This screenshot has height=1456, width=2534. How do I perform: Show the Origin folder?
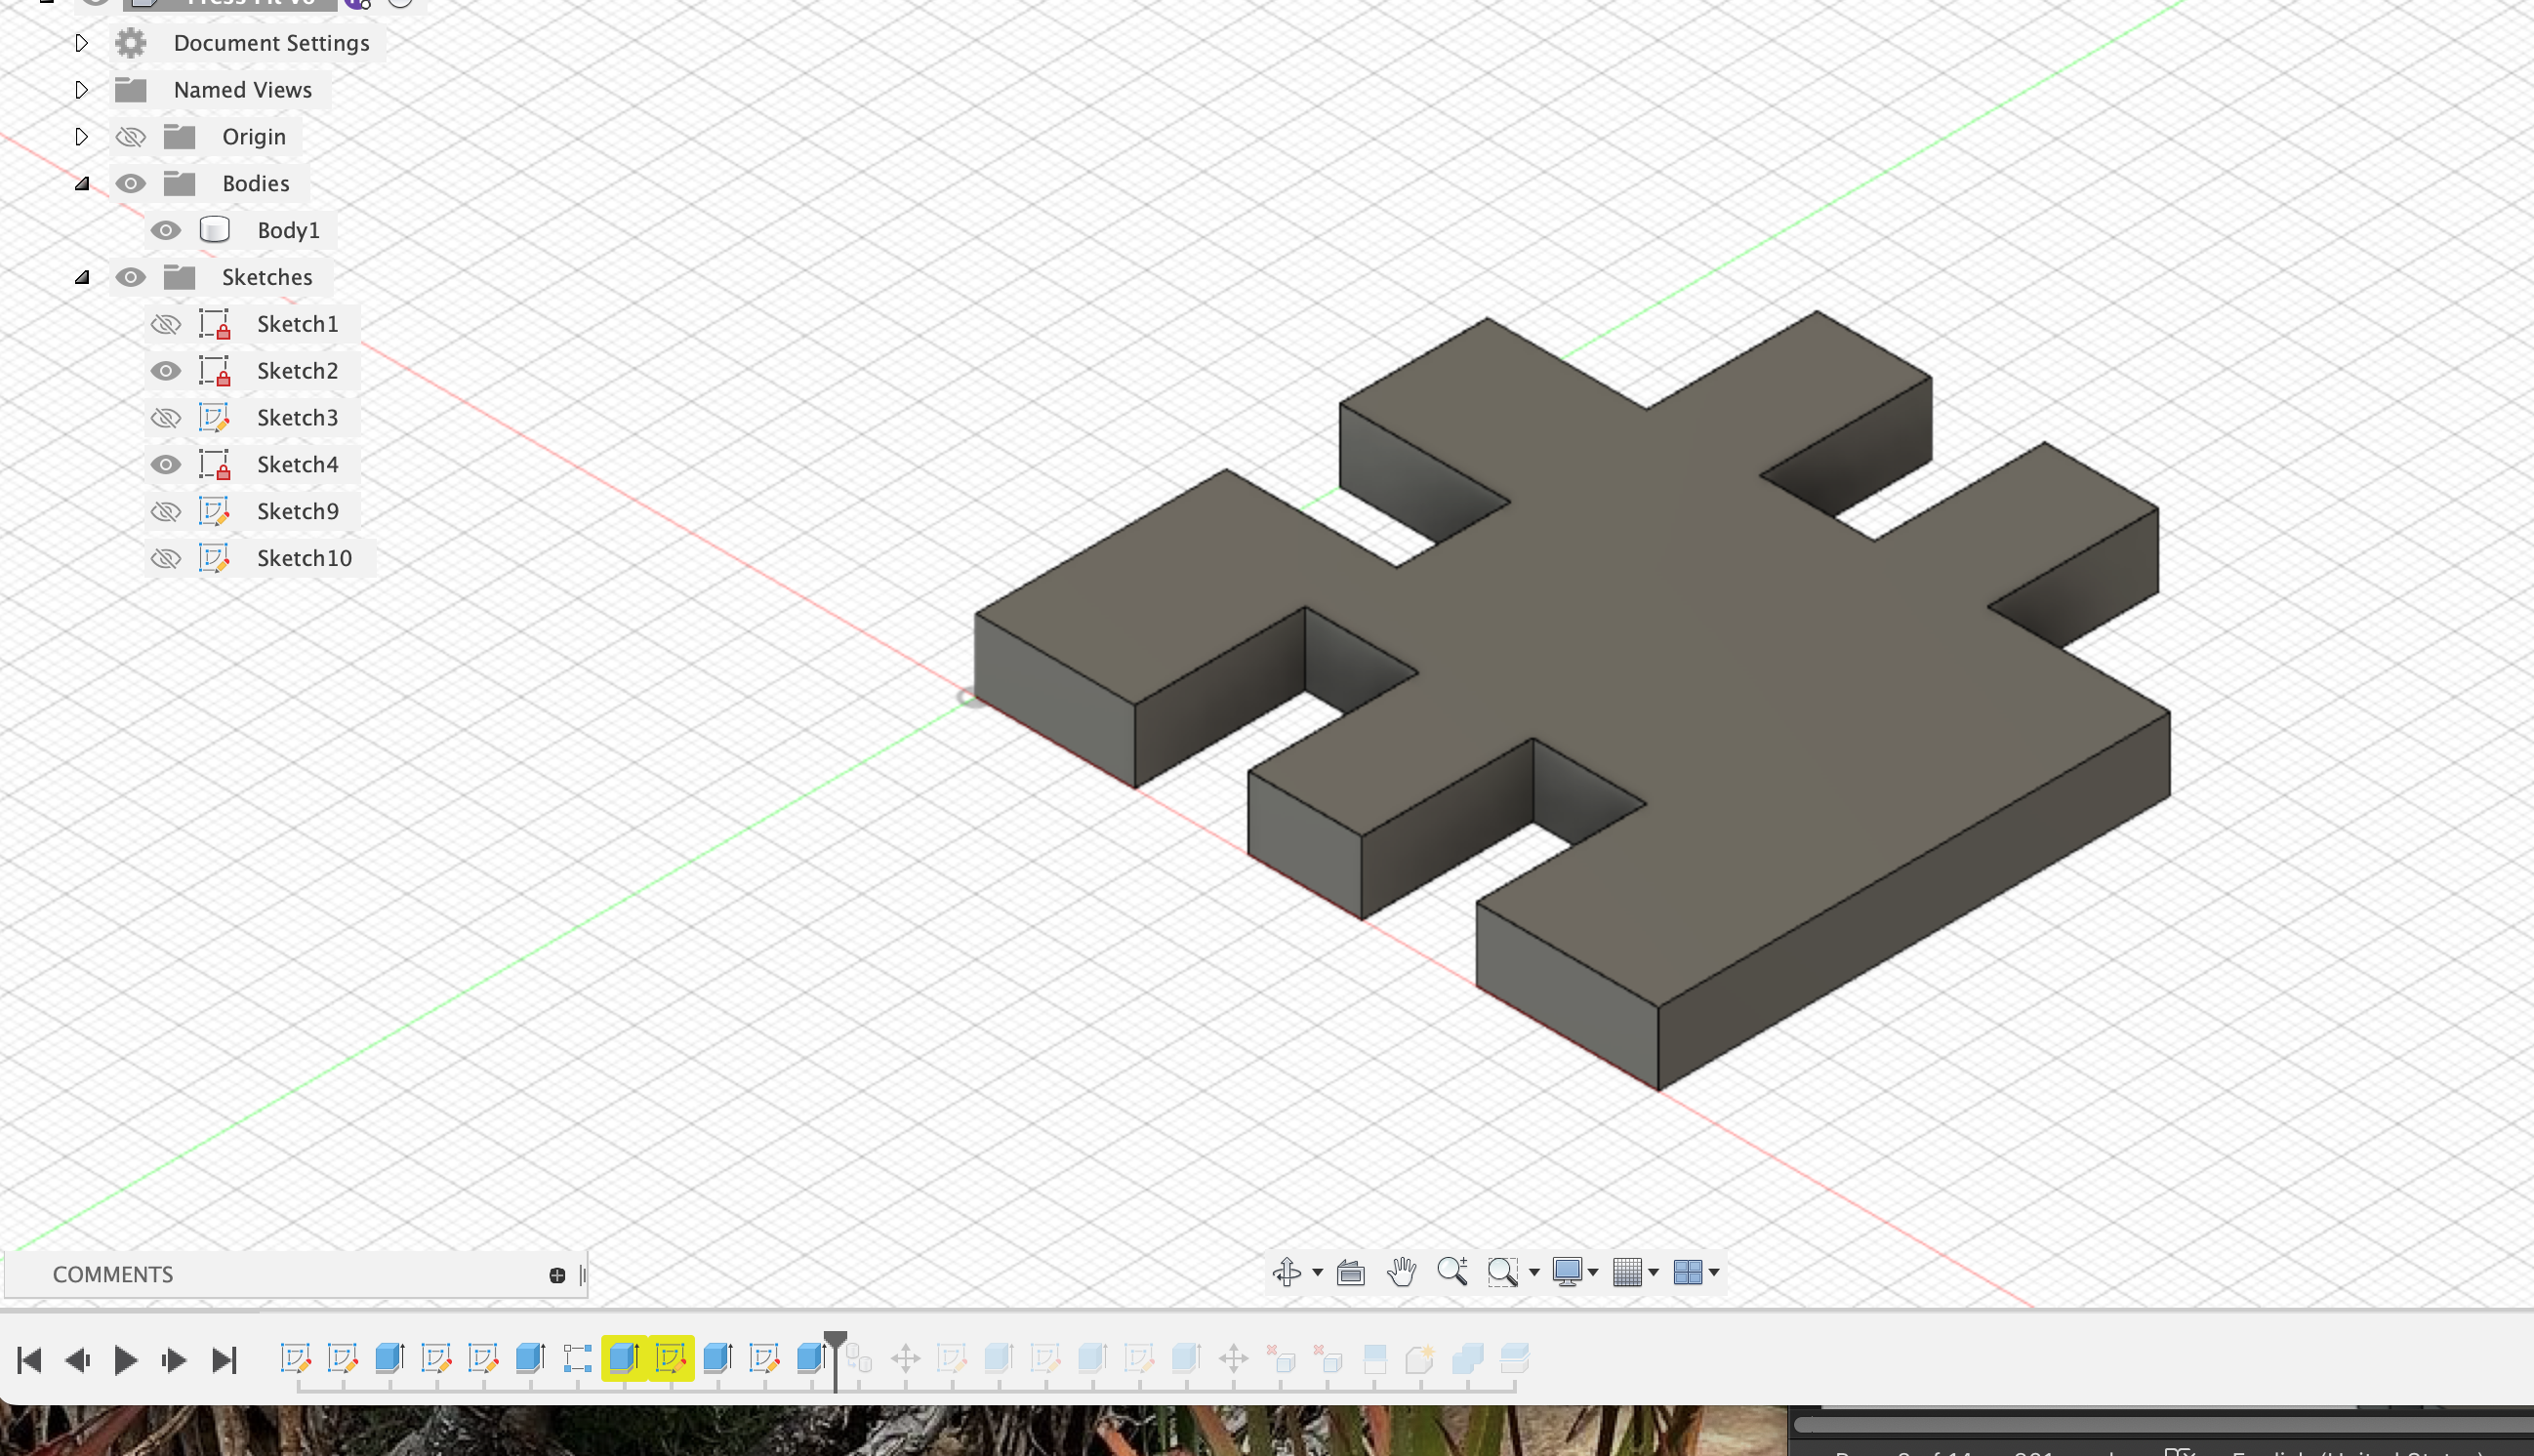131,137
